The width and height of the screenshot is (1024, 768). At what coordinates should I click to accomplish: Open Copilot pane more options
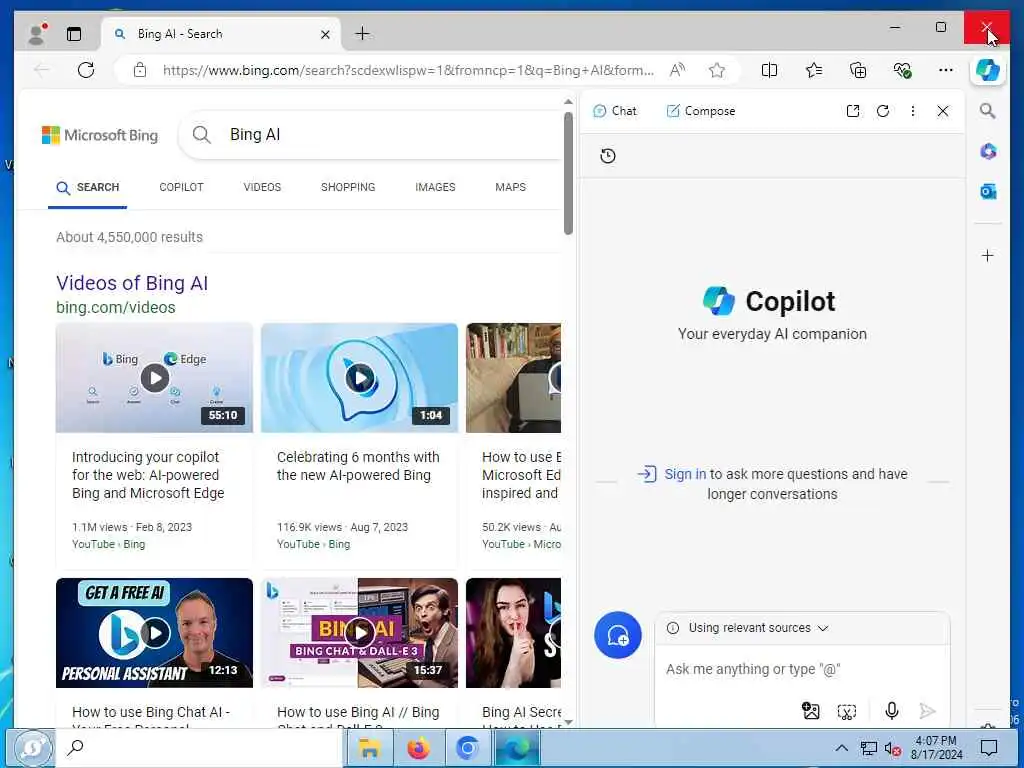[x=912, y=111]
